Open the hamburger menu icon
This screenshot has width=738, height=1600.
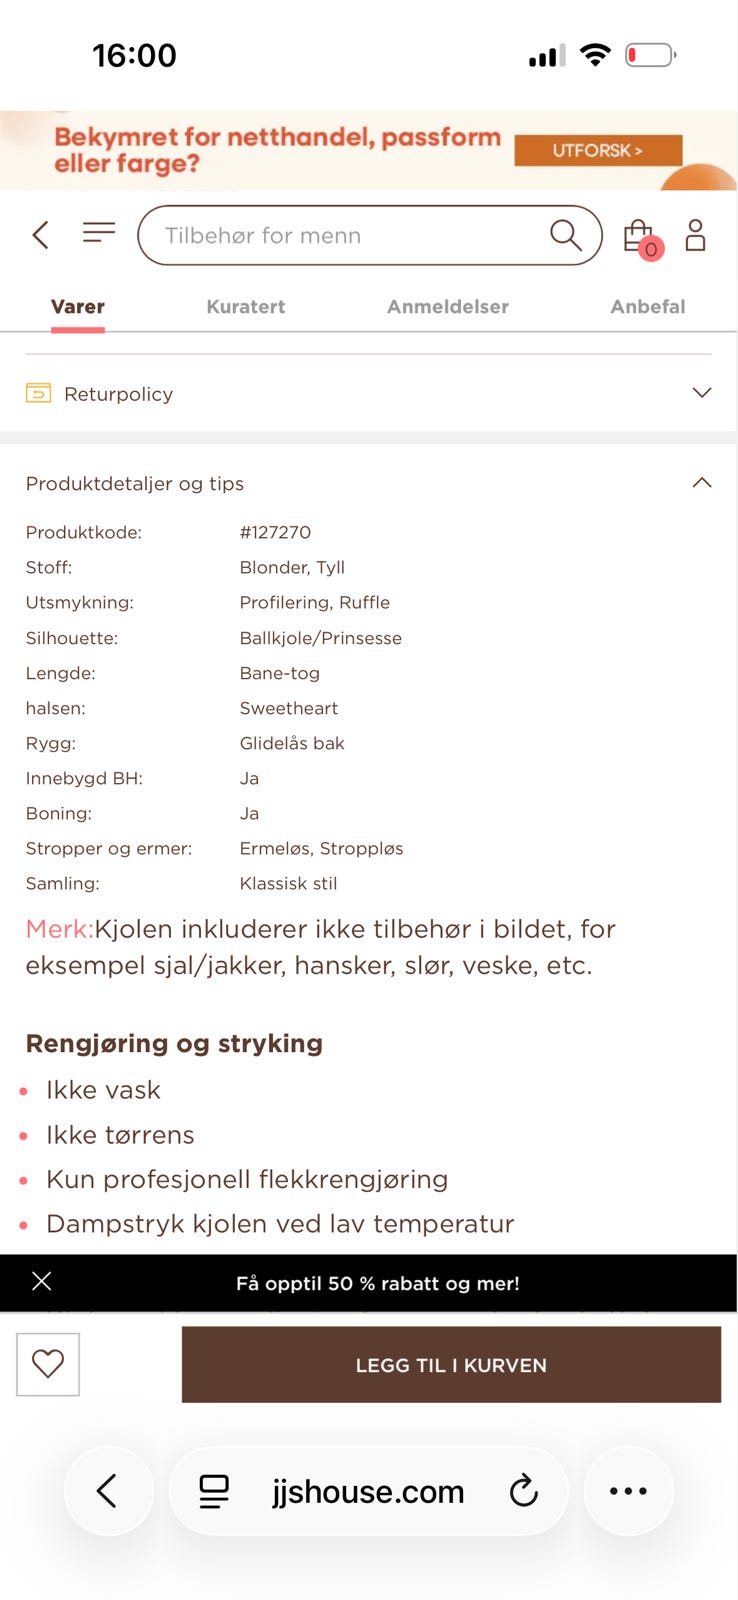point(99,233)
